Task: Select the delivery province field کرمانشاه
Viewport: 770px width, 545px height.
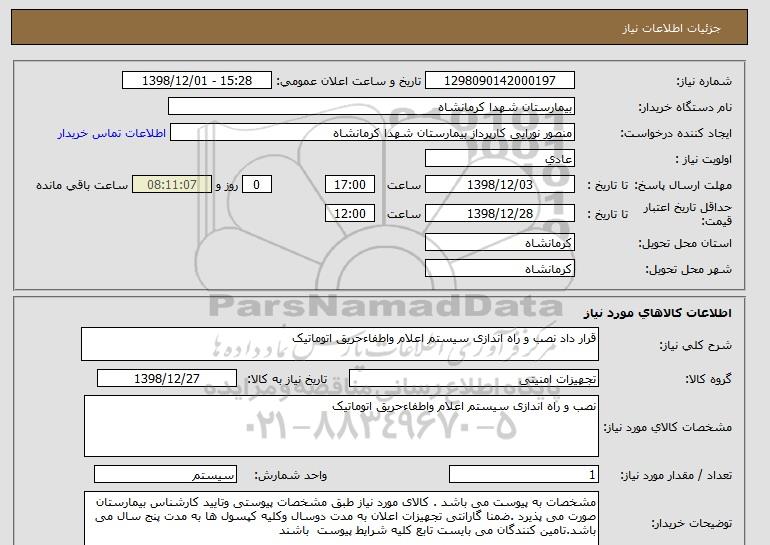Action: pos(499,243)
